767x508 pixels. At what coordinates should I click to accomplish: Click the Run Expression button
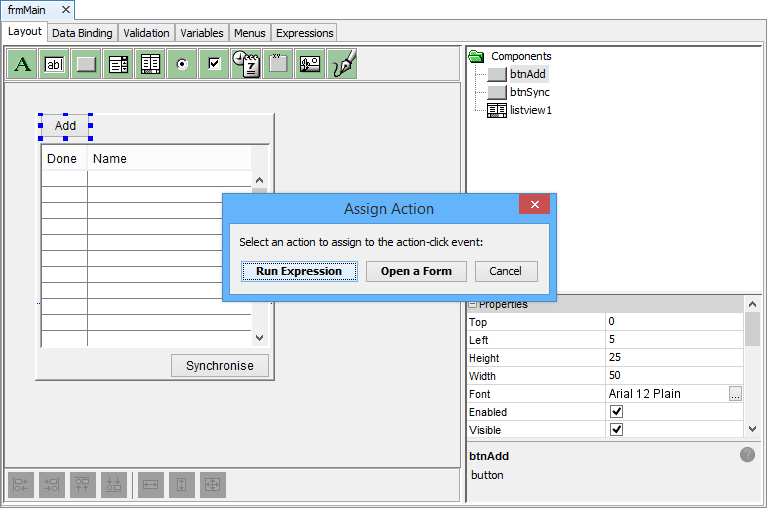point(299,271)
